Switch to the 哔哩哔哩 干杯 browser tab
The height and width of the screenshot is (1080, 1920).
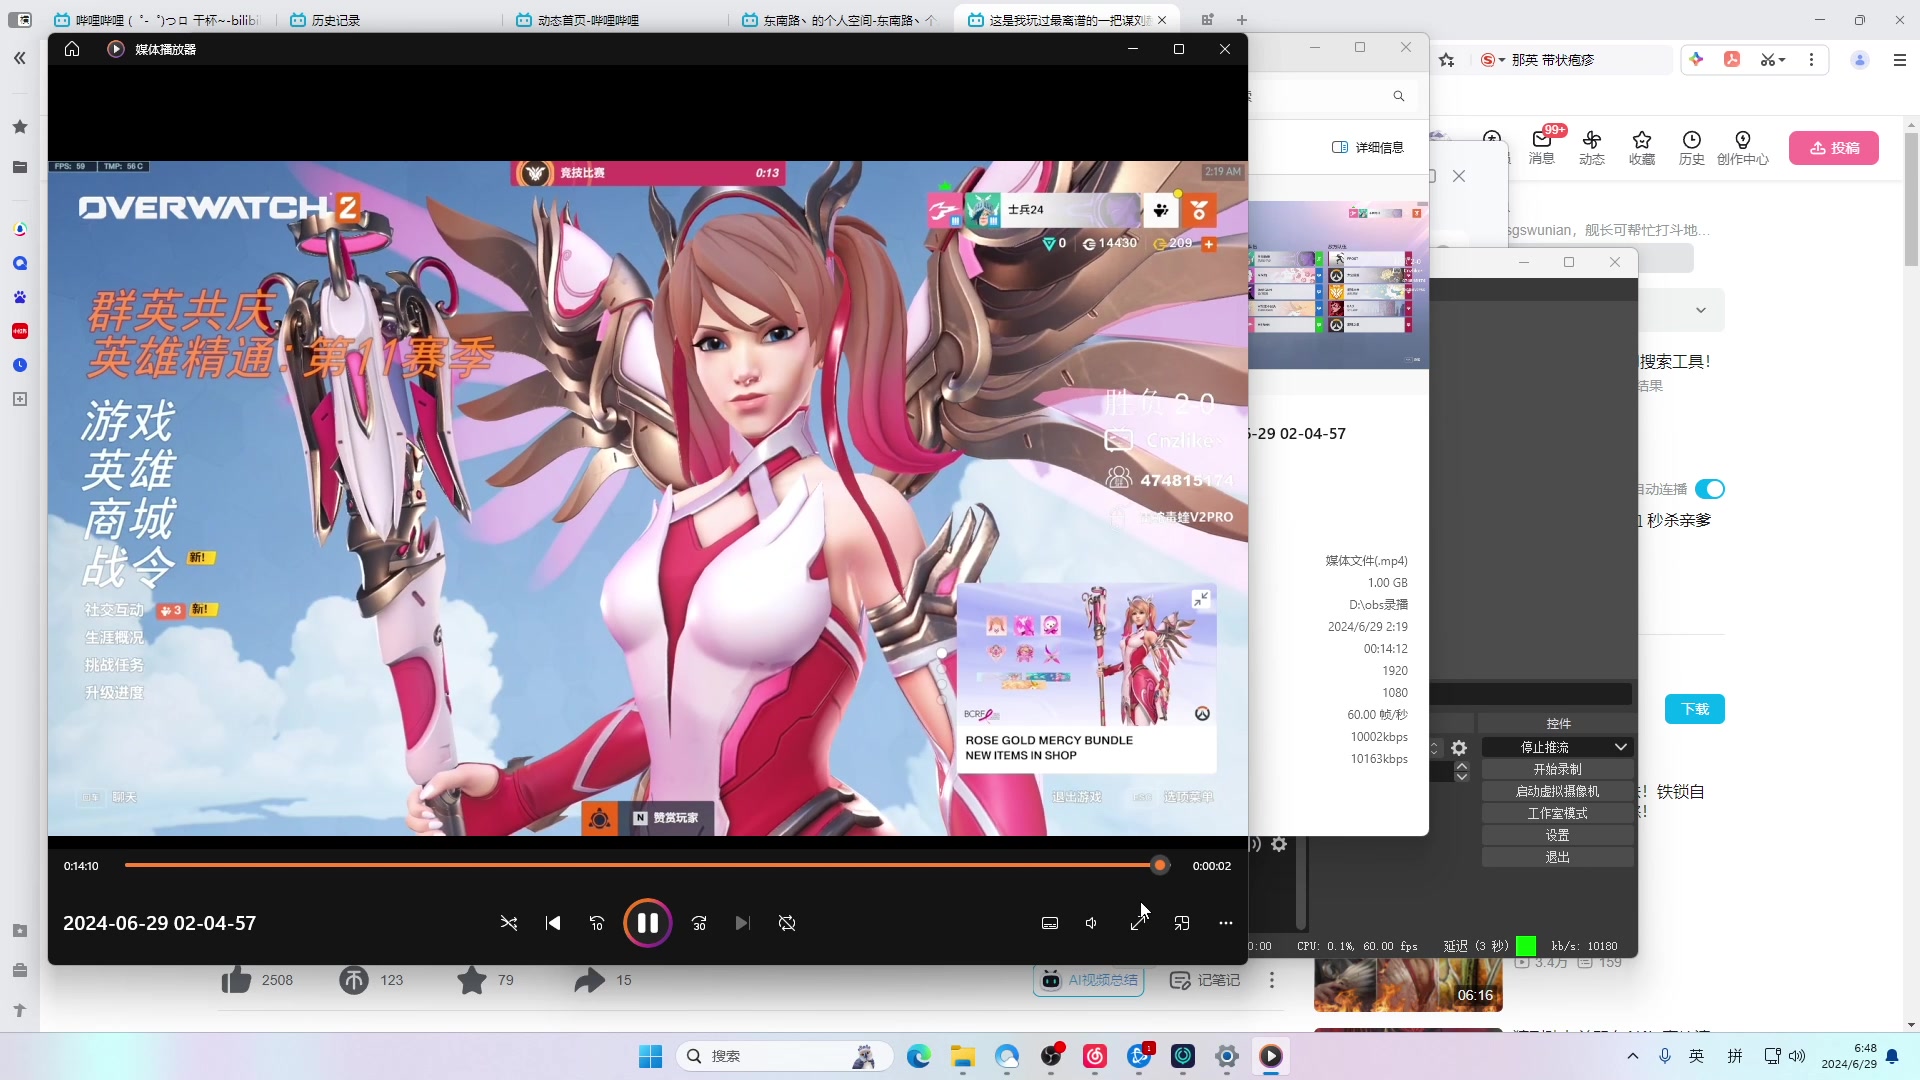click(158, 20)
